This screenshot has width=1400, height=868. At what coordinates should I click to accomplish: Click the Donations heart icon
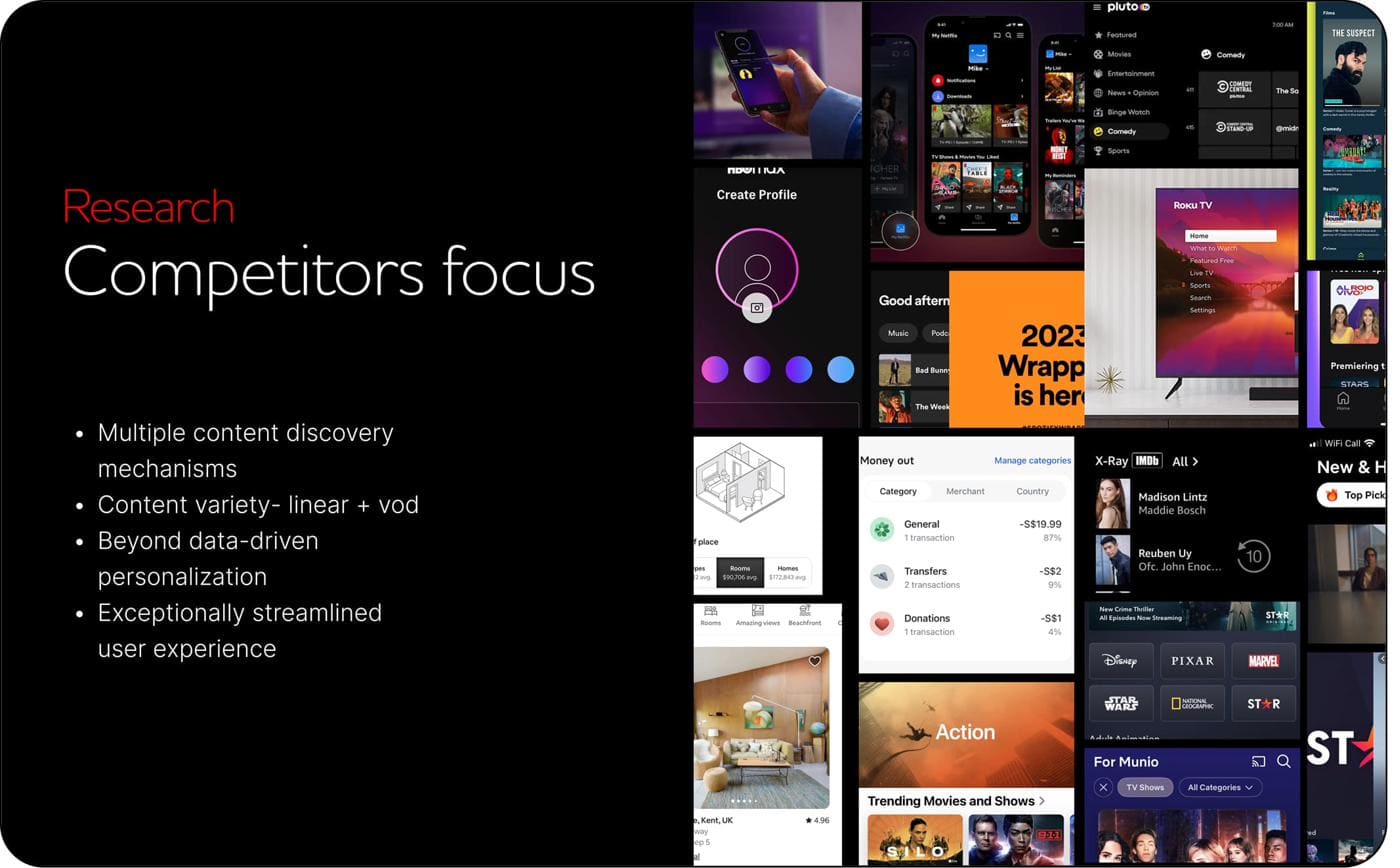click(x=881, y=624)
